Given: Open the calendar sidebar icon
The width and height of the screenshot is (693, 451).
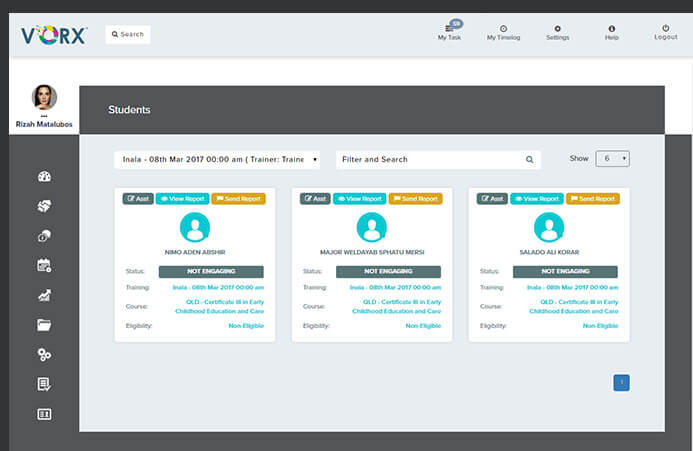Looking at the screenshot, I should pyautogui.click(x=44, y=265).
